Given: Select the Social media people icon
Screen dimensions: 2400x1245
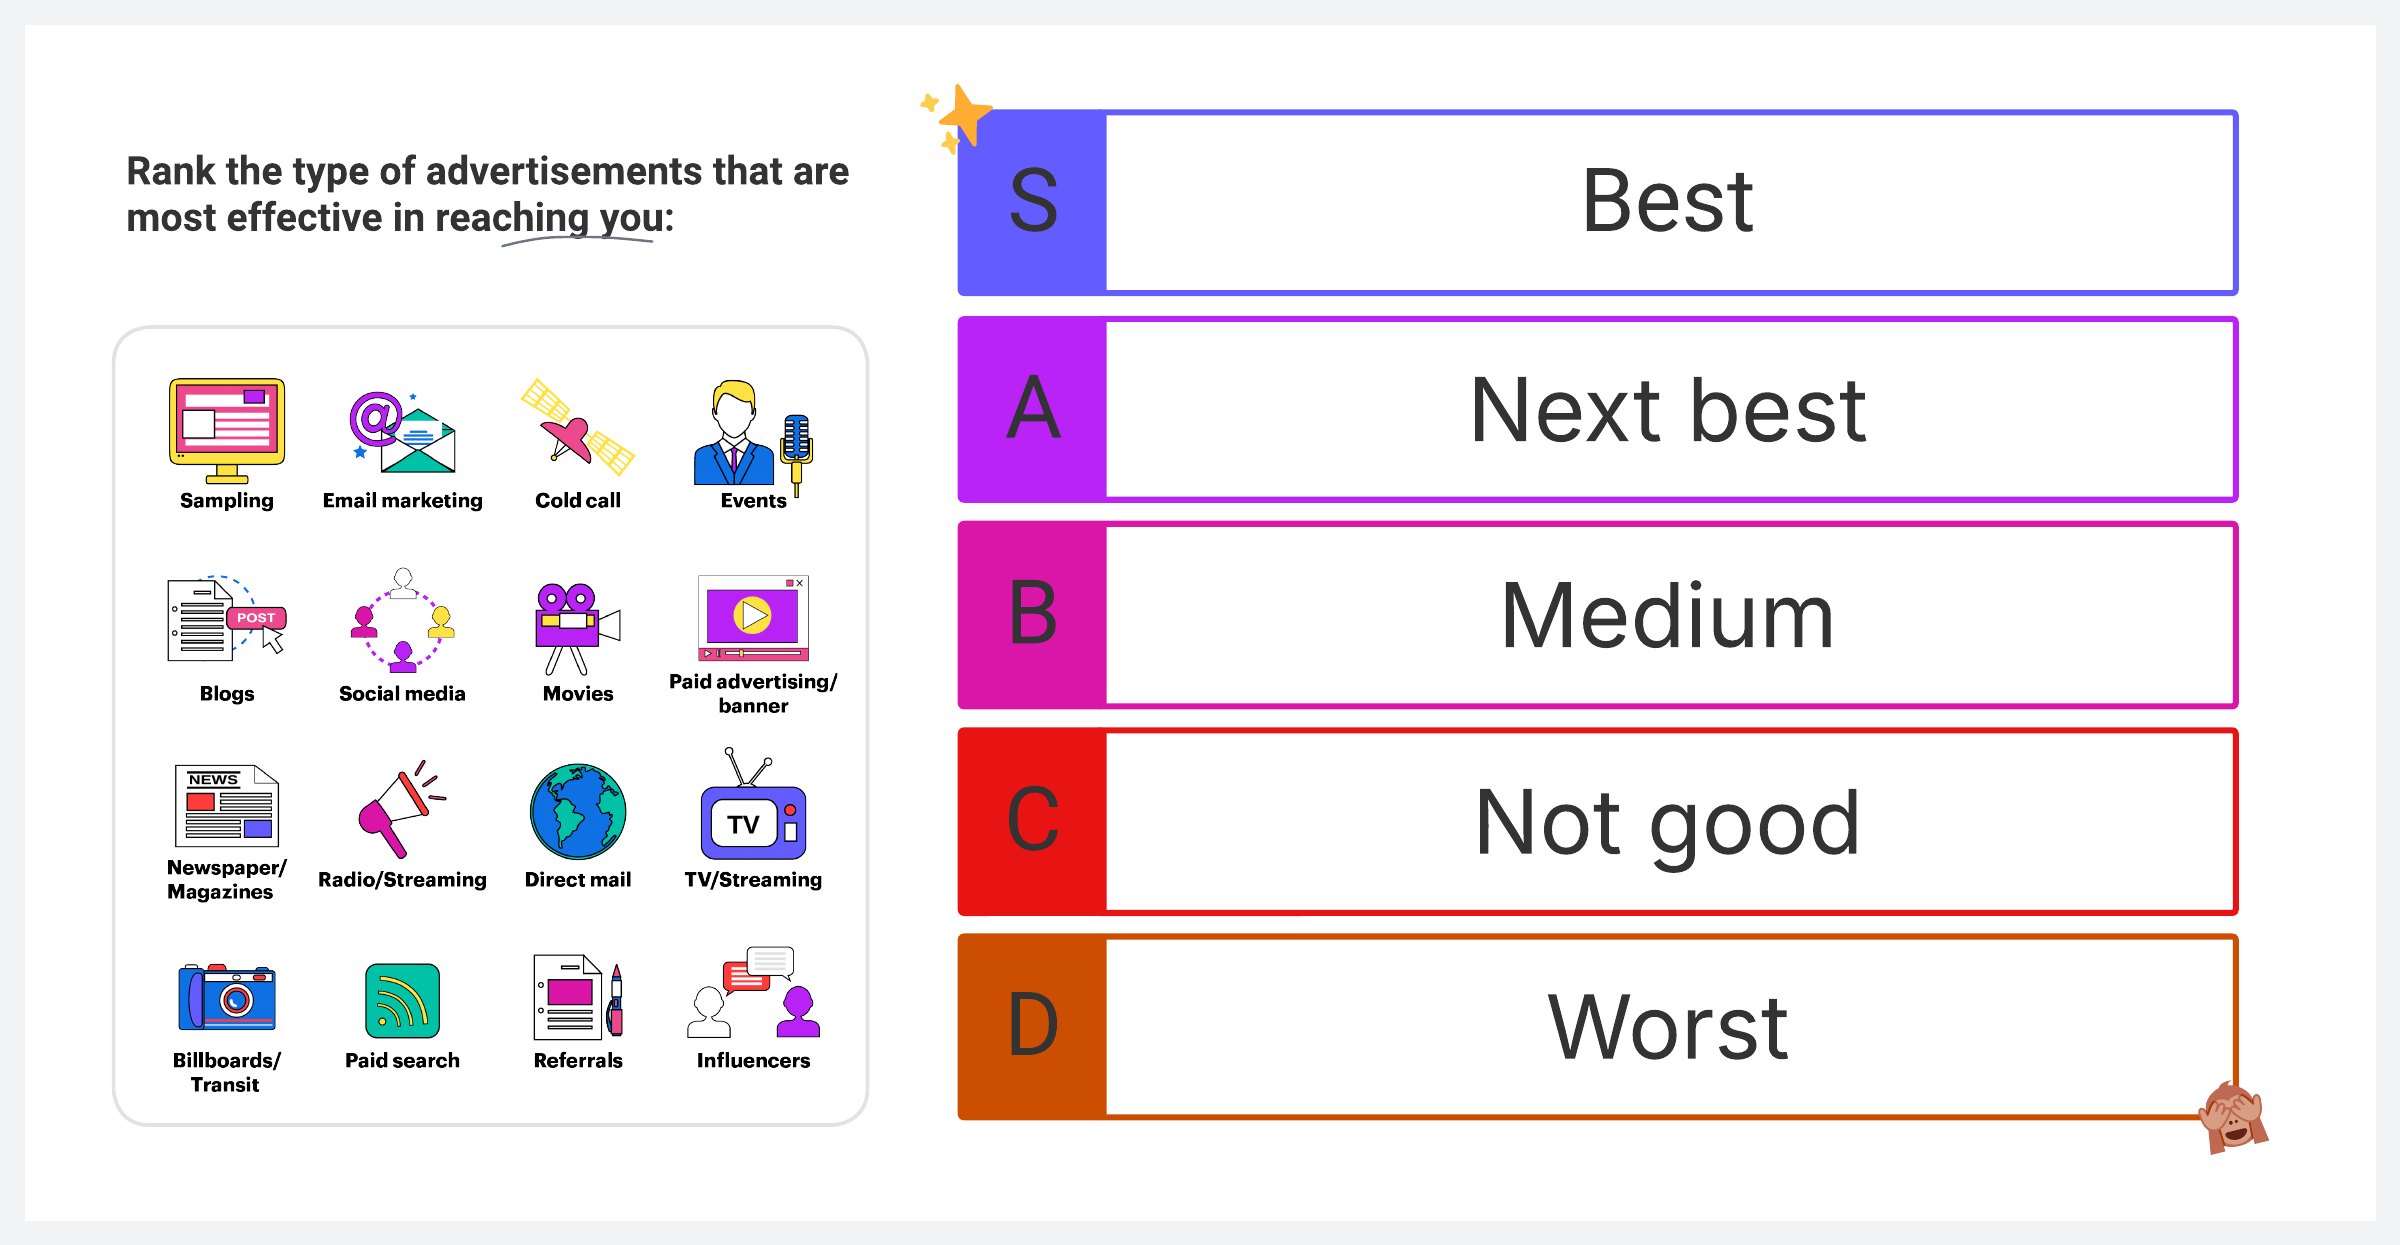Looking at the screenshot, I should 402,620.
